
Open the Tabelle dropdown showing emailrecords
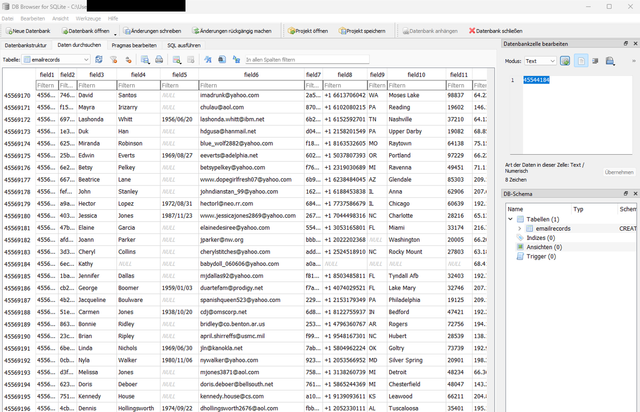pyautogui.click(x=56, y=60)
